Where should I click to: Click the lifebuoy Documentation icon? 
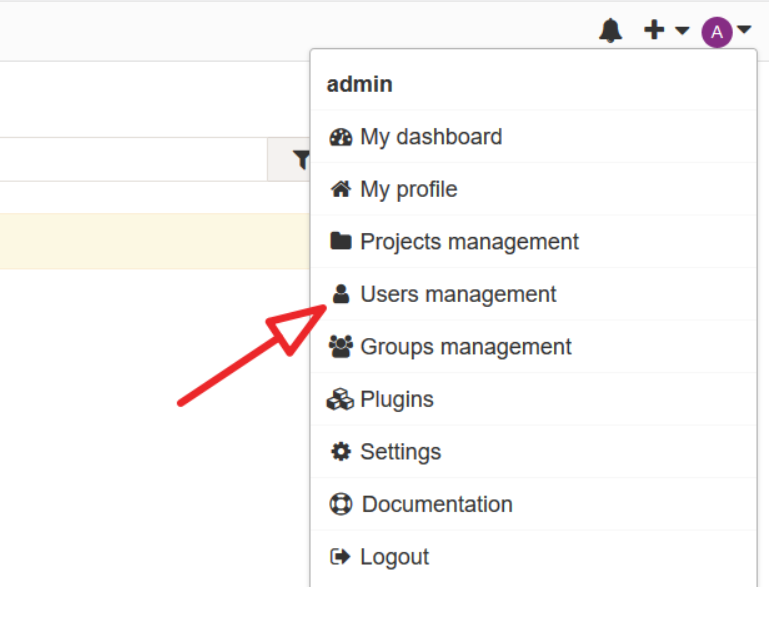click(x=341, y=504)
